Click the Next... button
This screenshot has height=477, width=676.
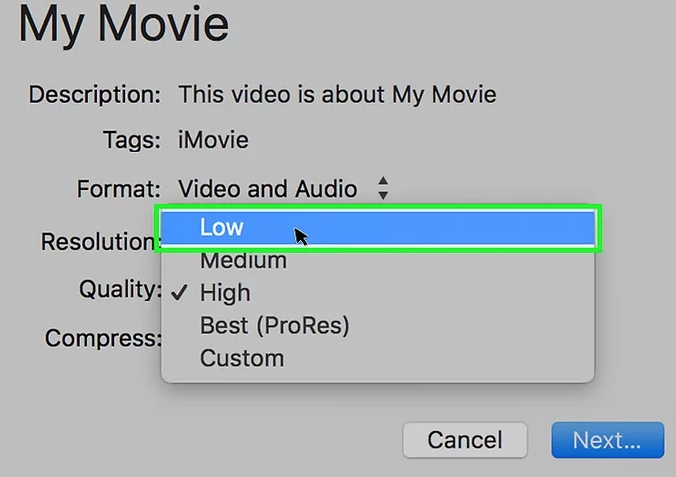(x=607, y=440)
